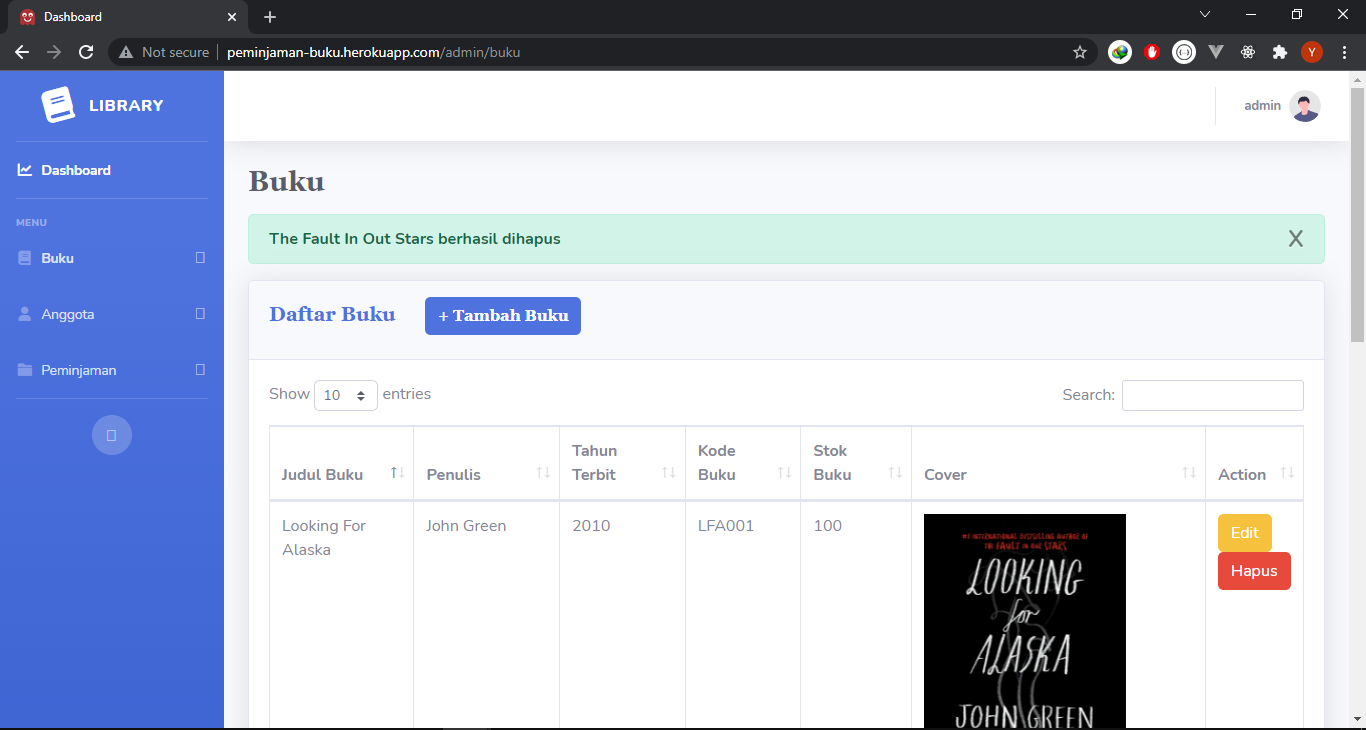The height and width of the screenshot is (730, 1366).
Task: Click Hapus for Looking For Alaska
Action: (x=1253, y=570)
